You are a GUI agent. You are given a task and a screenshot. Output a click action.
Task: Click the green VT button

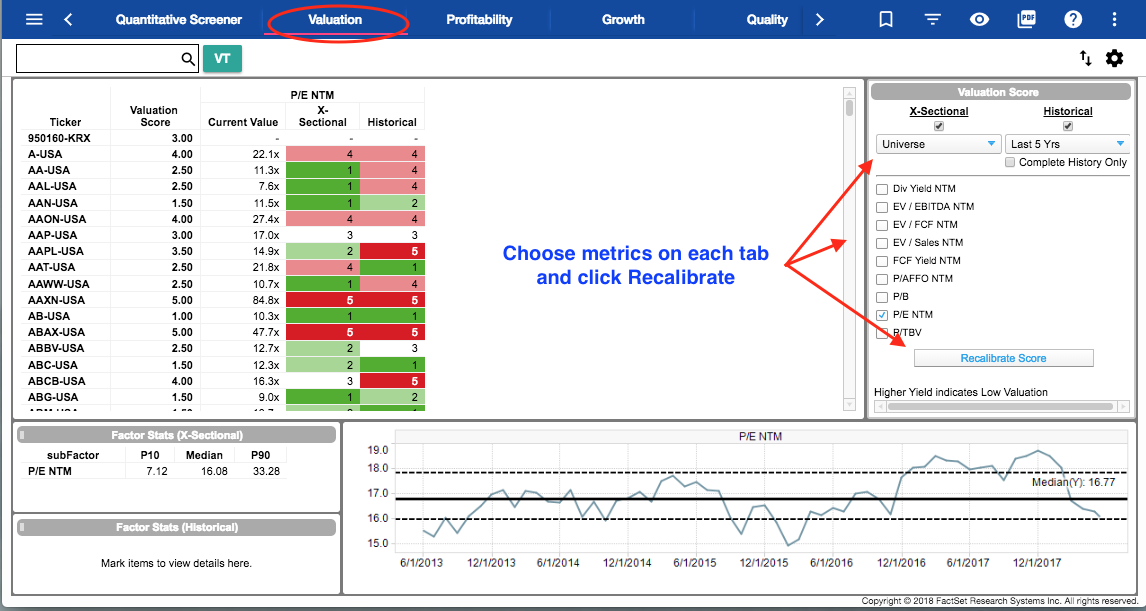pyautogui.click(x=222, y=58)
